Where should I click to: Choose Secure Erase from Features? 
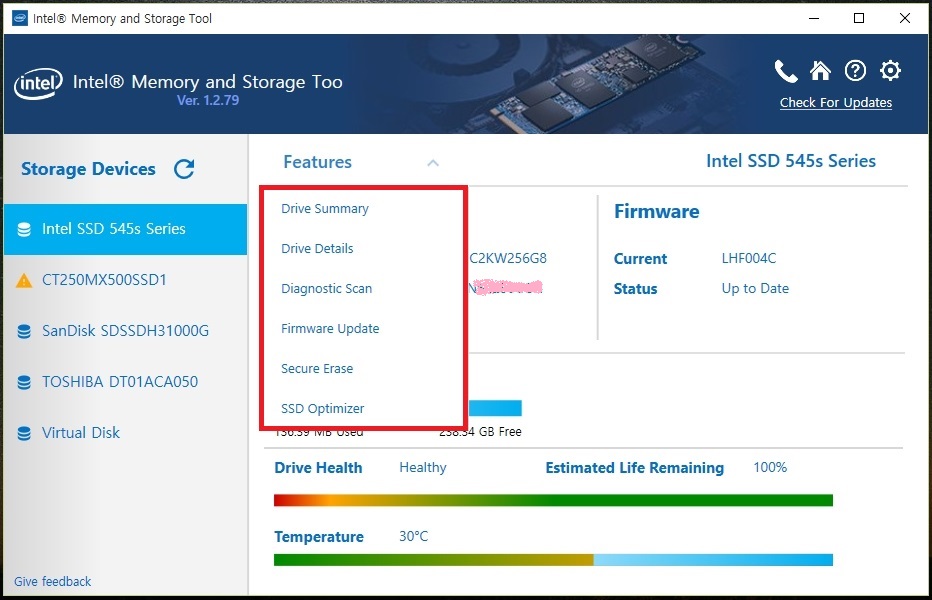tap(317, 369)
